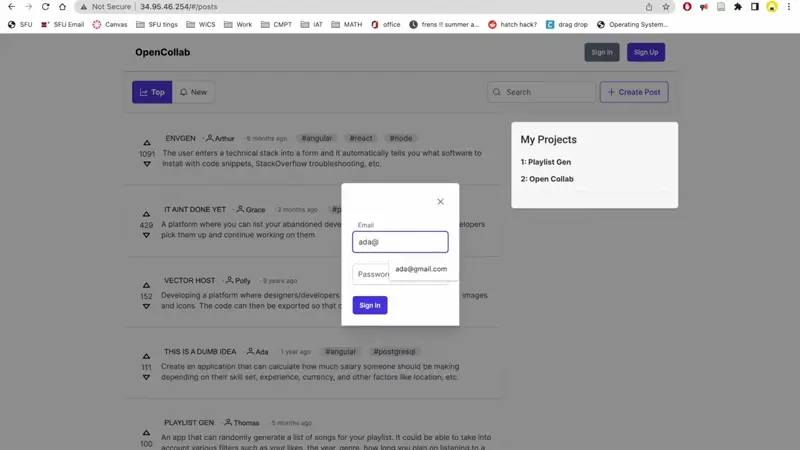Filter by the #angular tag on ENVGEN
Viewport: 800px width, 450px height.
(316, 138)
